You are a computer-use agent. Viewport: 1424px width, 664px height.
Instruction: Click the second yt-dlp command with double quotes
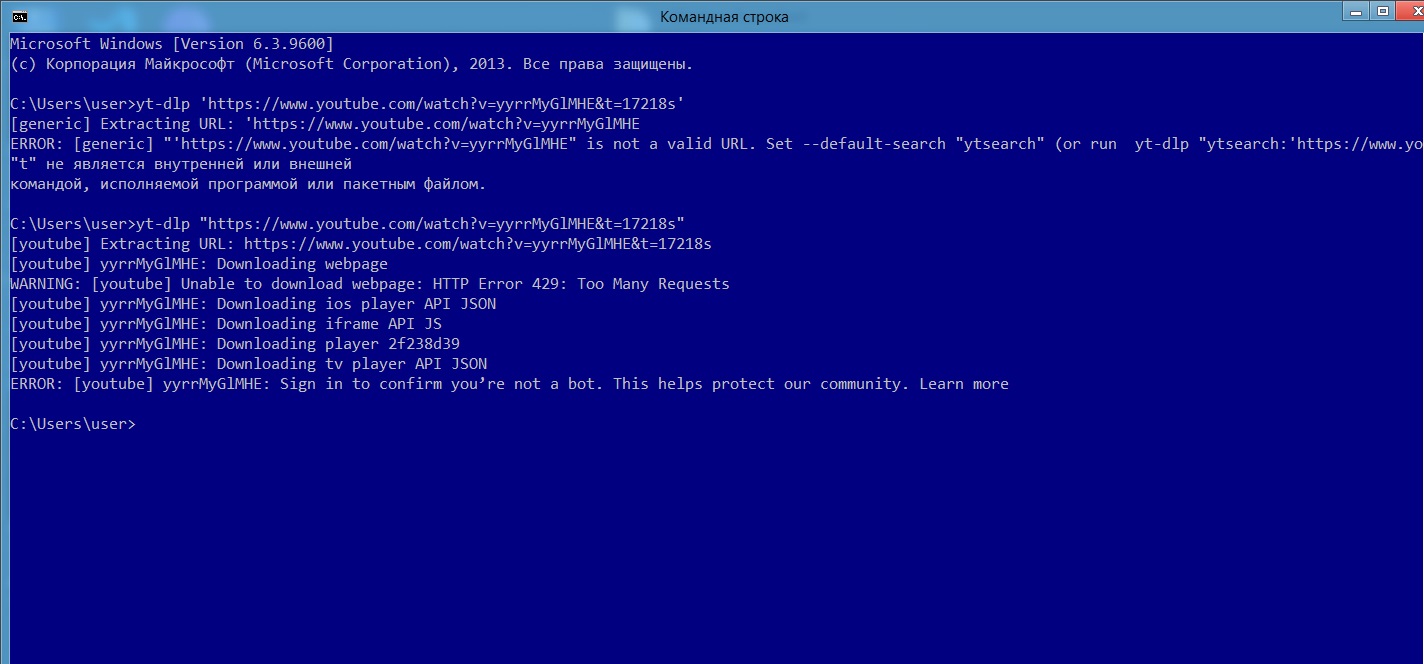[347, 224]
